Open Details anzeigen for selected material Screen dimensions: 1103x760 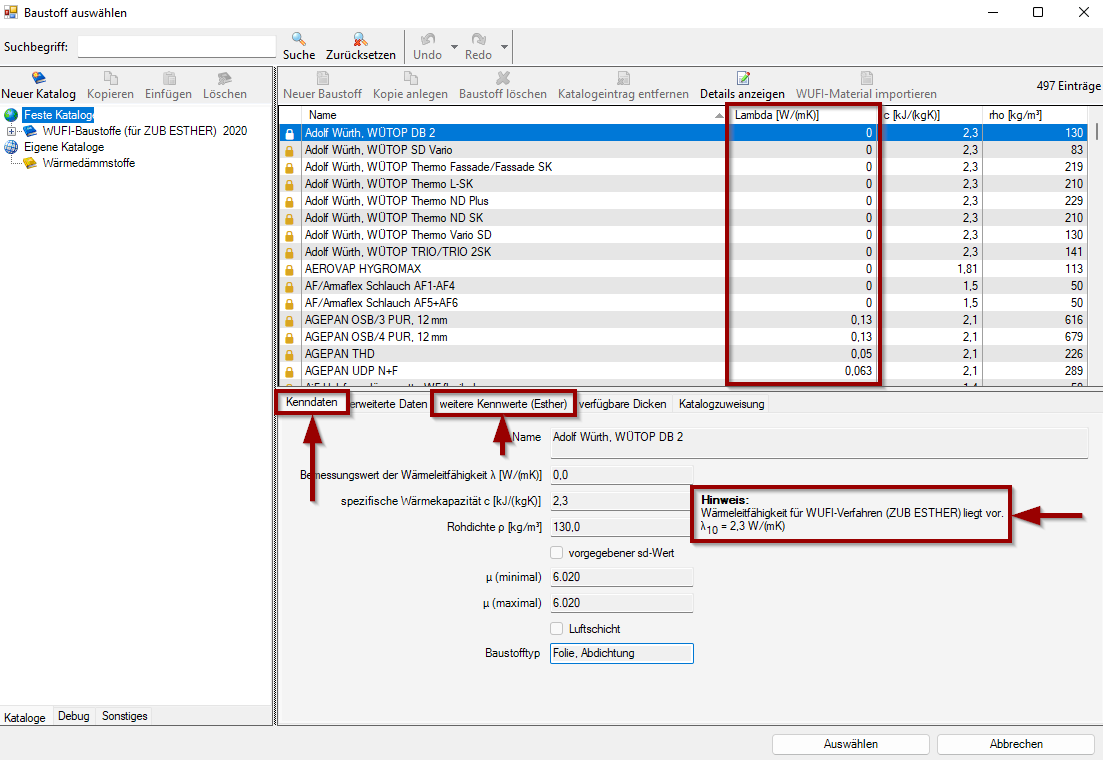click(742, 79)
